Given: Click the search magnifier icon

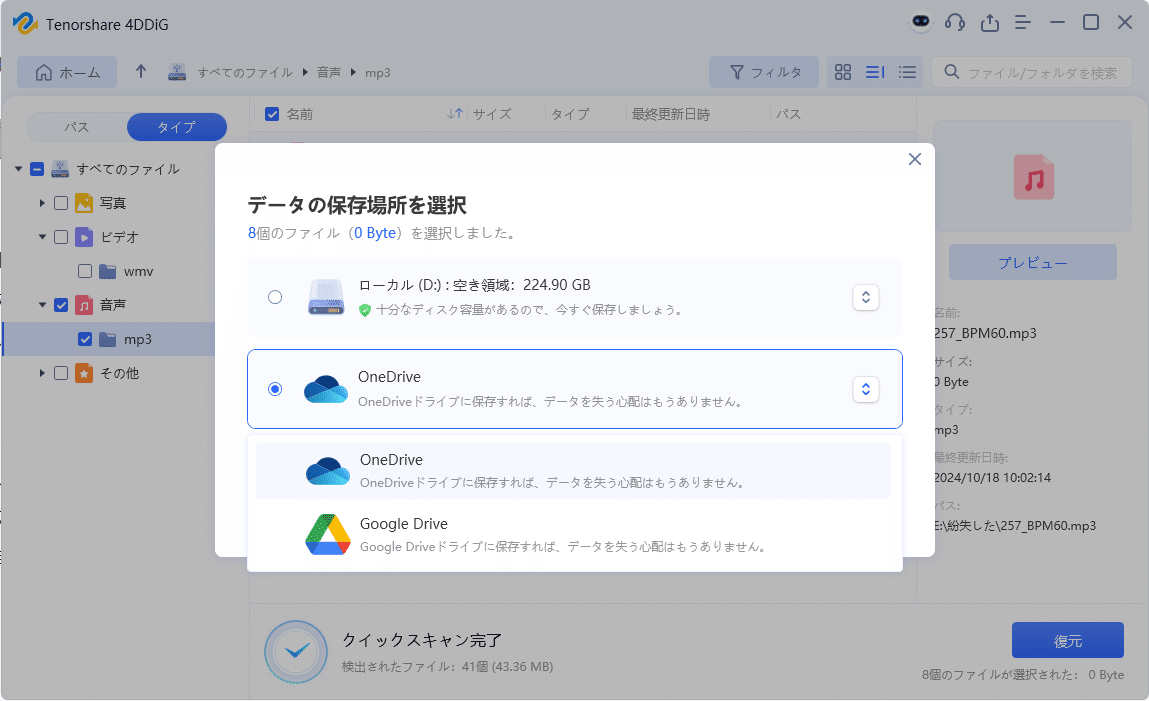Looking at the screenshot, I should (952, 72).
